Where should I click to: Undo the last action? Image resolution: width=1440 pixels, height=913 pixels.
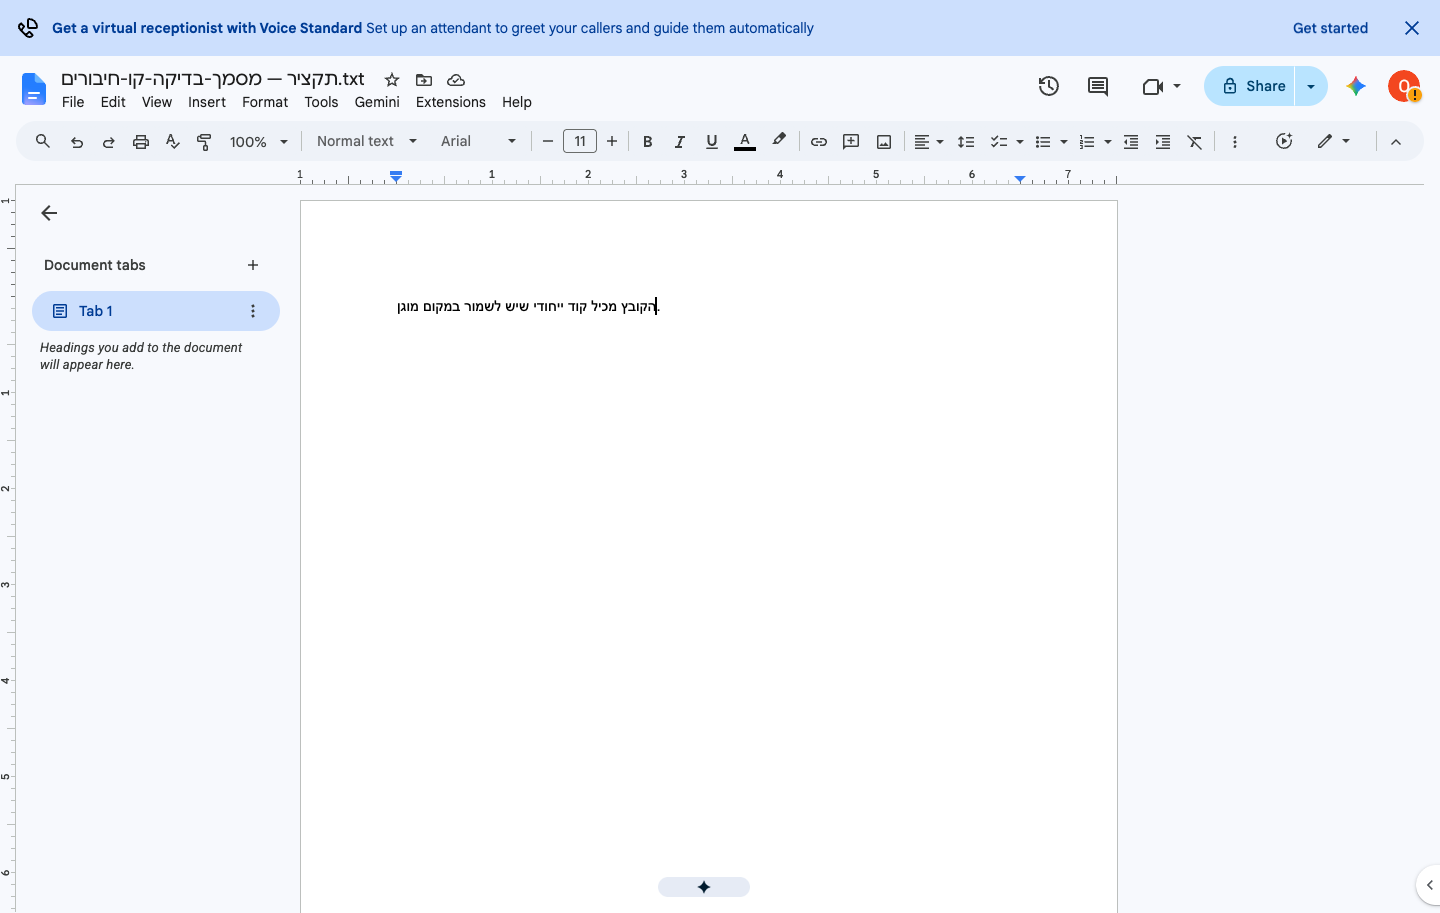77,142
